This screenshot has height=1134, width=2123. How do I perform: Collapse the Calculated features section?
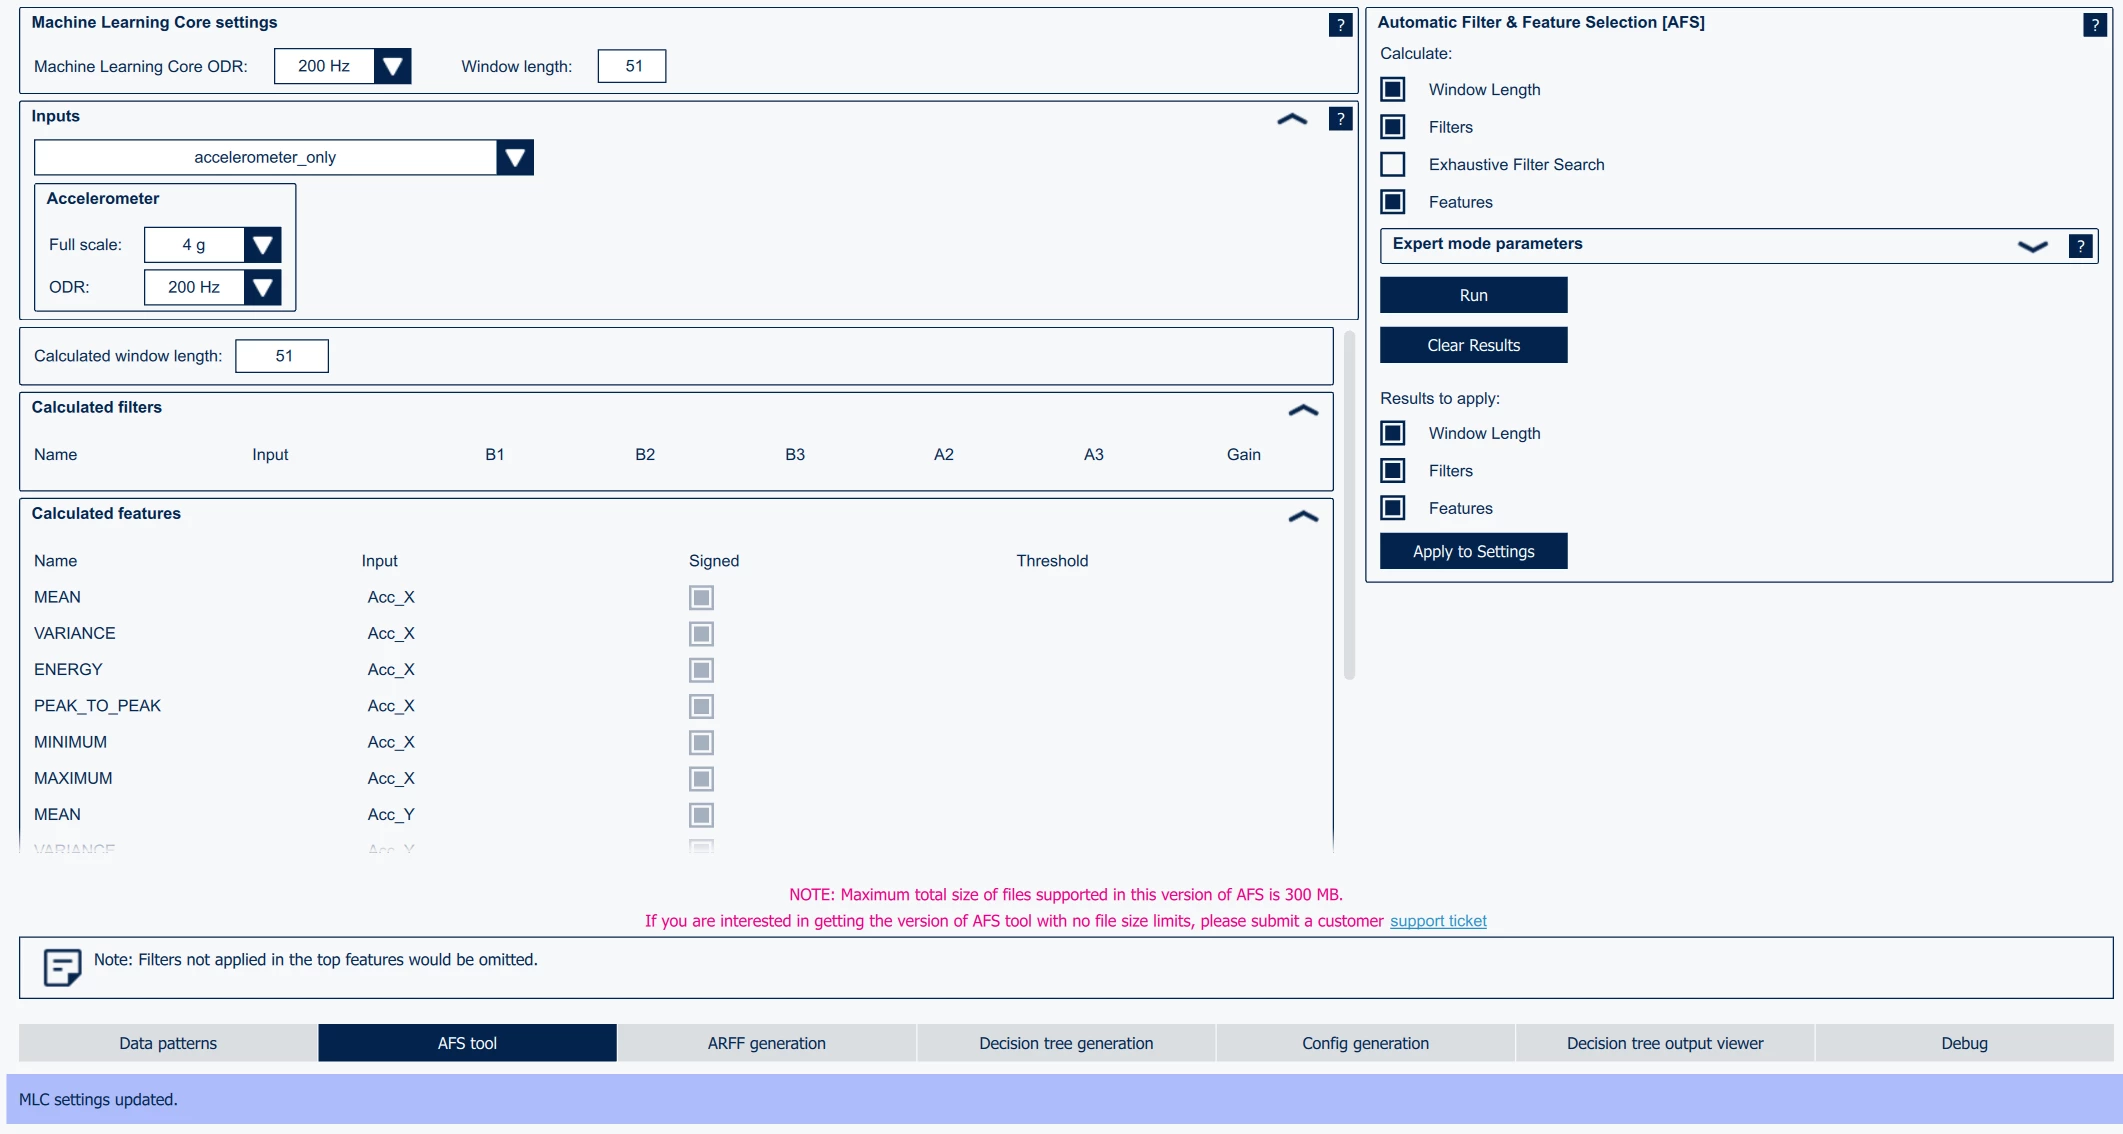(1303, 517)
